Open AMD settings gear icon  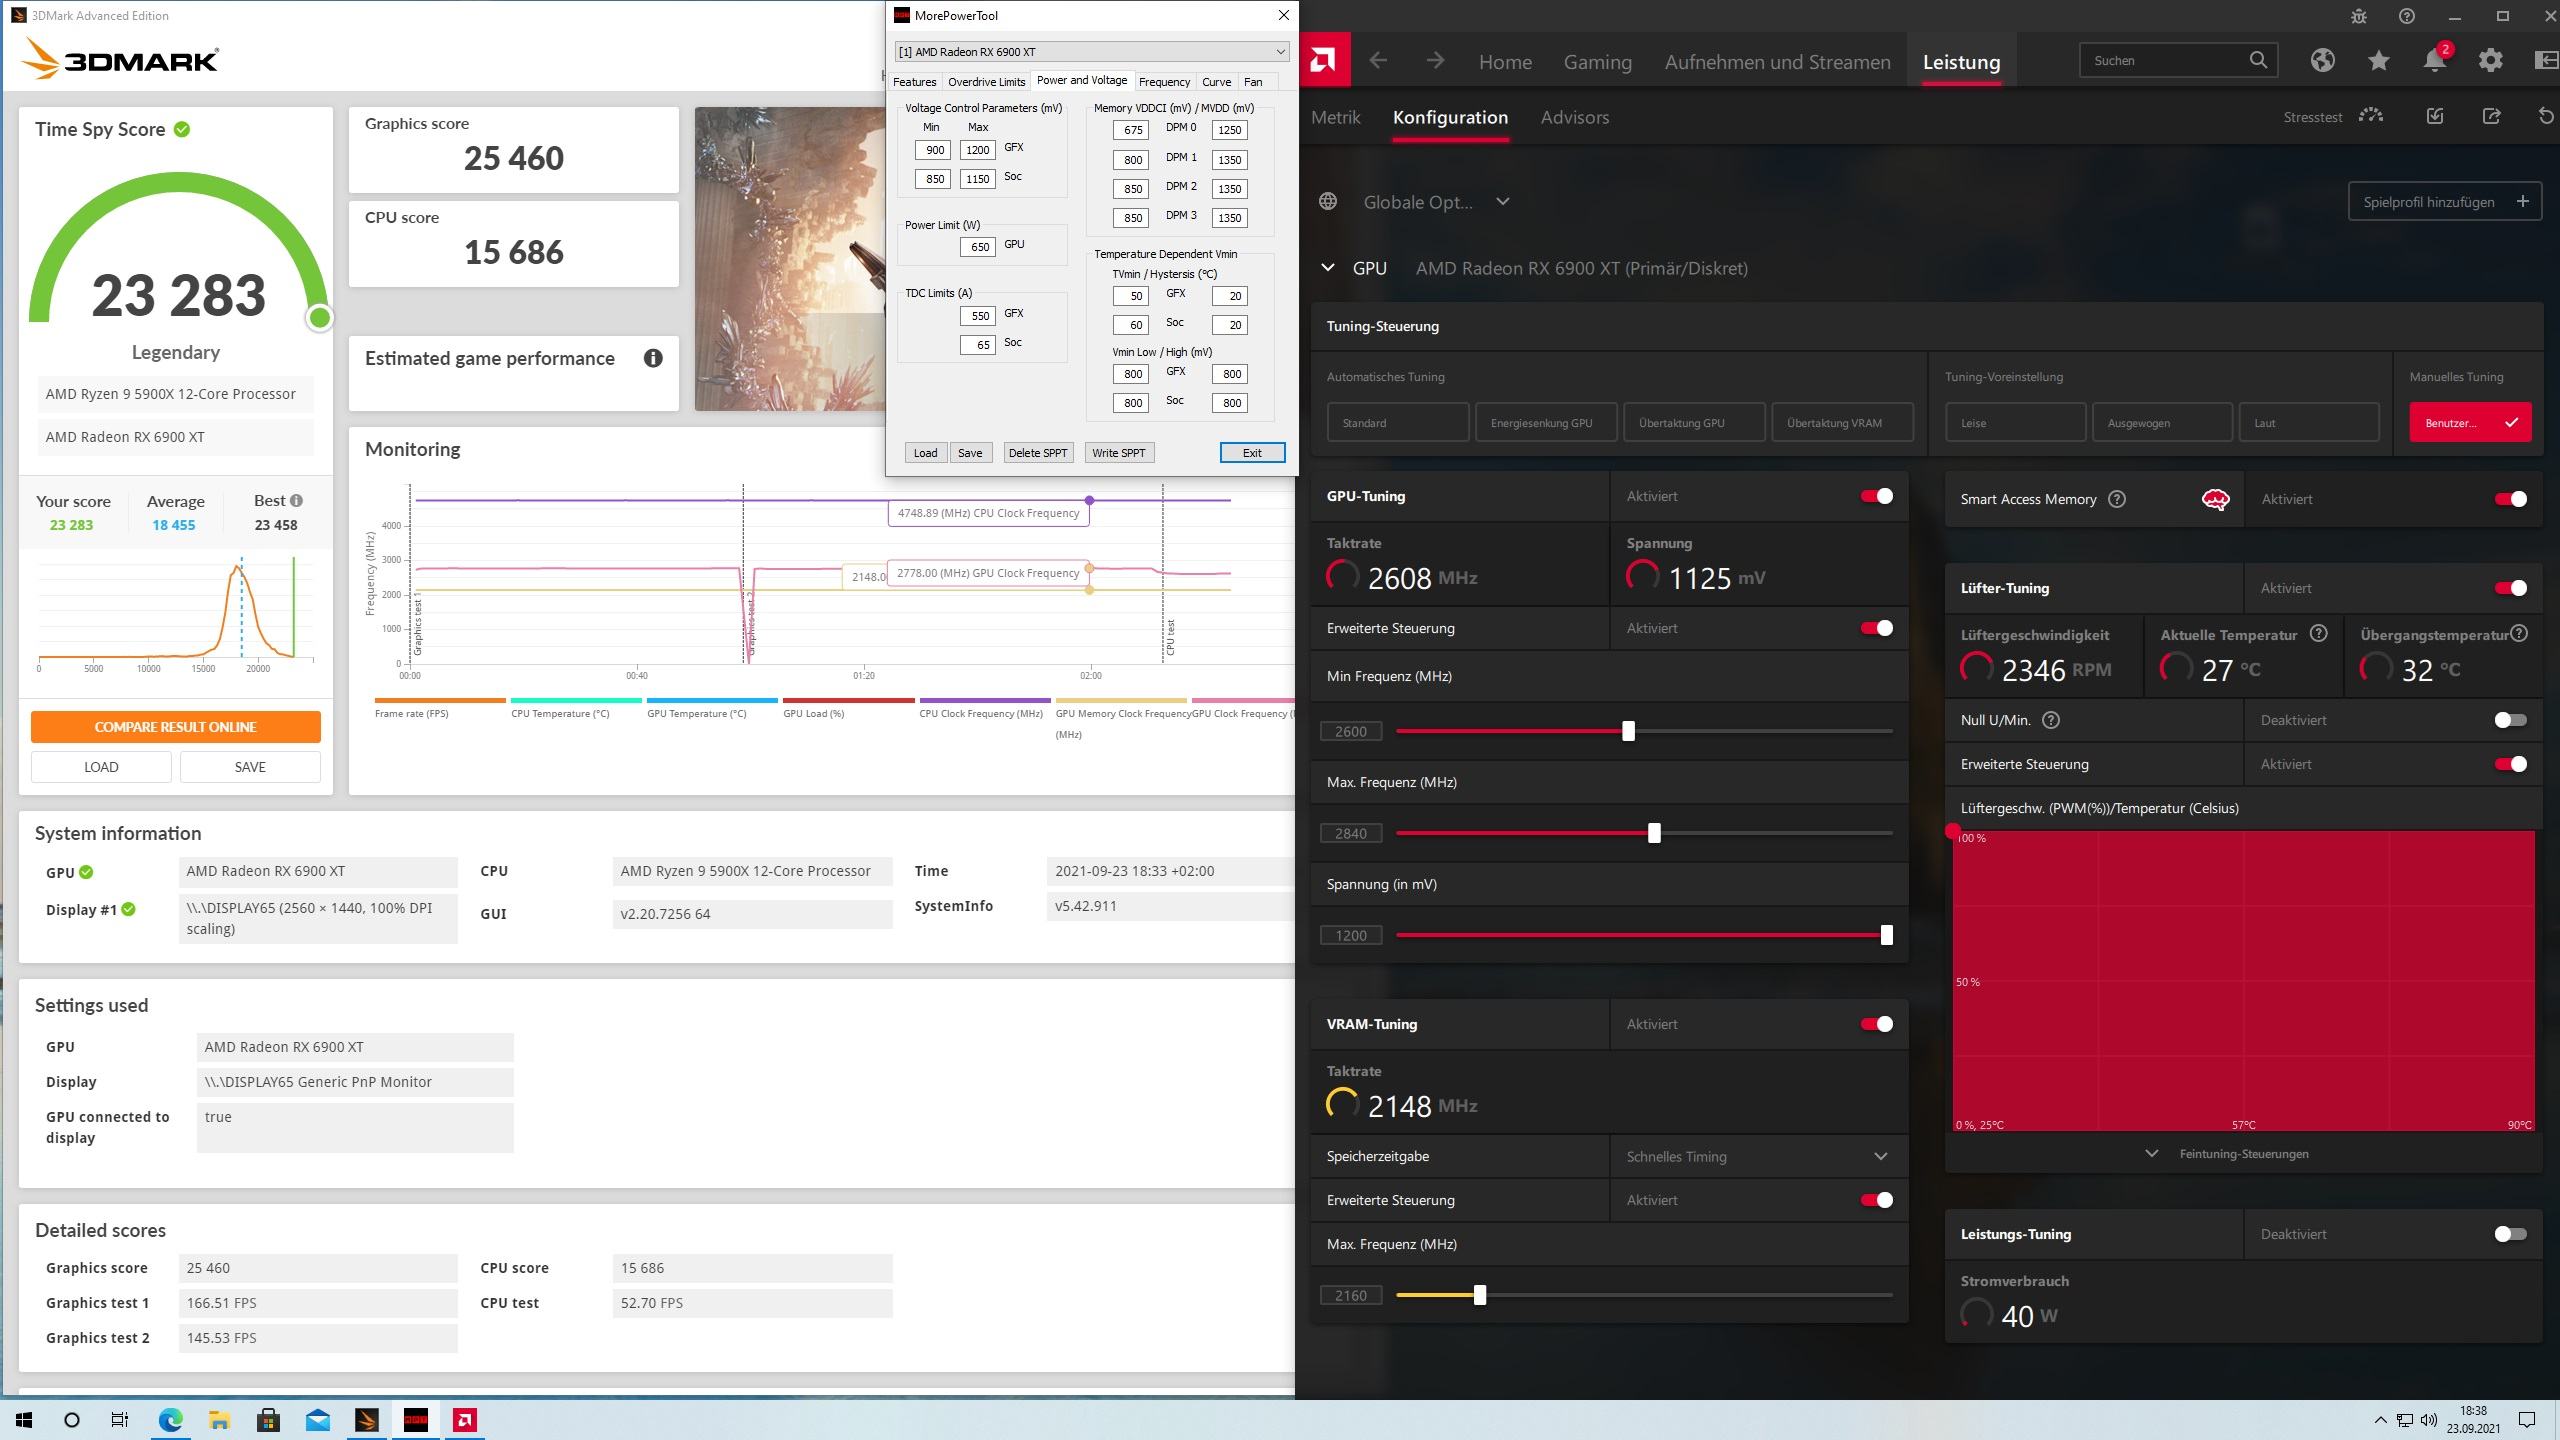pyautogui.click(x=2490, y=61)
